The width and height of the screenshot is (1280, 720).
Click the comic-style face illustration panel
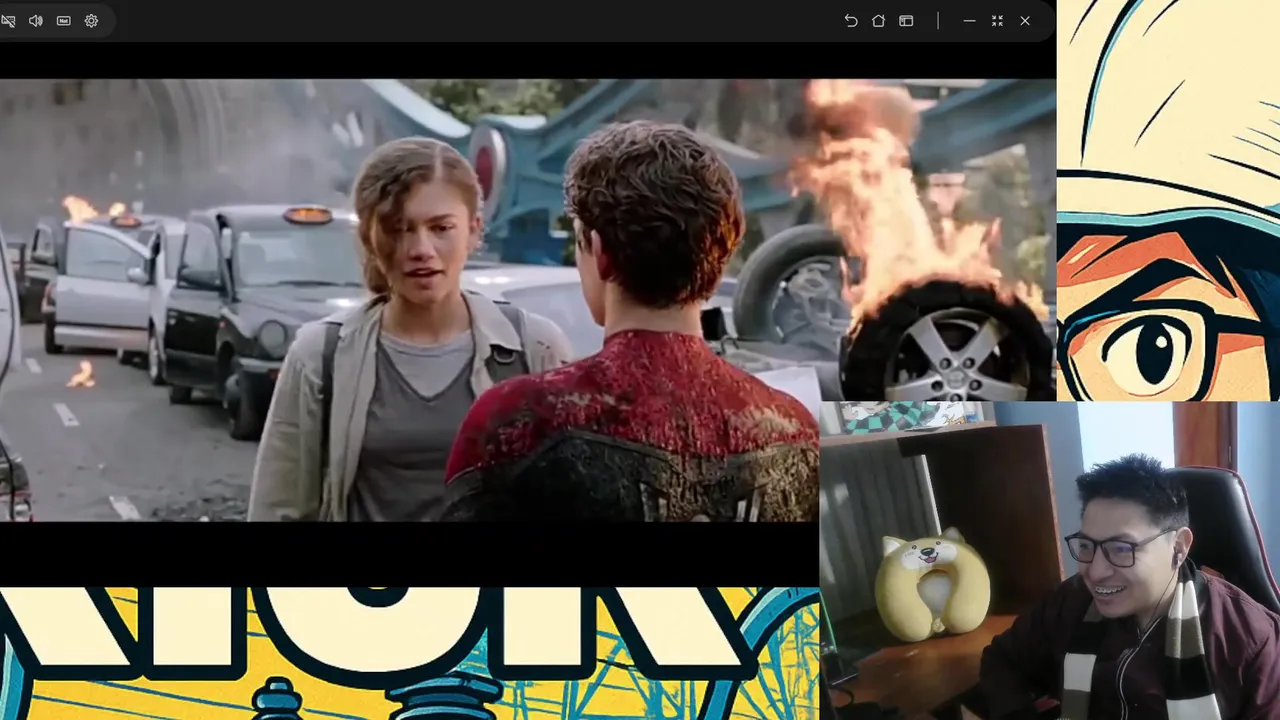[1168, 200]
